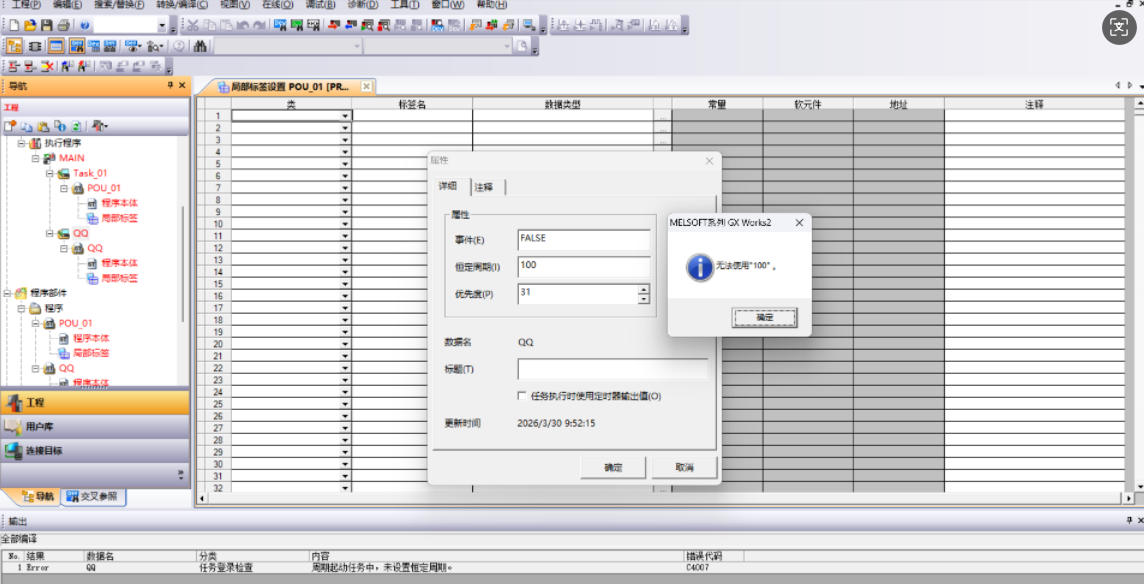The width and height of the screenshot is (1144, 584).
Task: Click the Save project floppy icon
Action: [x=46, y=24]
